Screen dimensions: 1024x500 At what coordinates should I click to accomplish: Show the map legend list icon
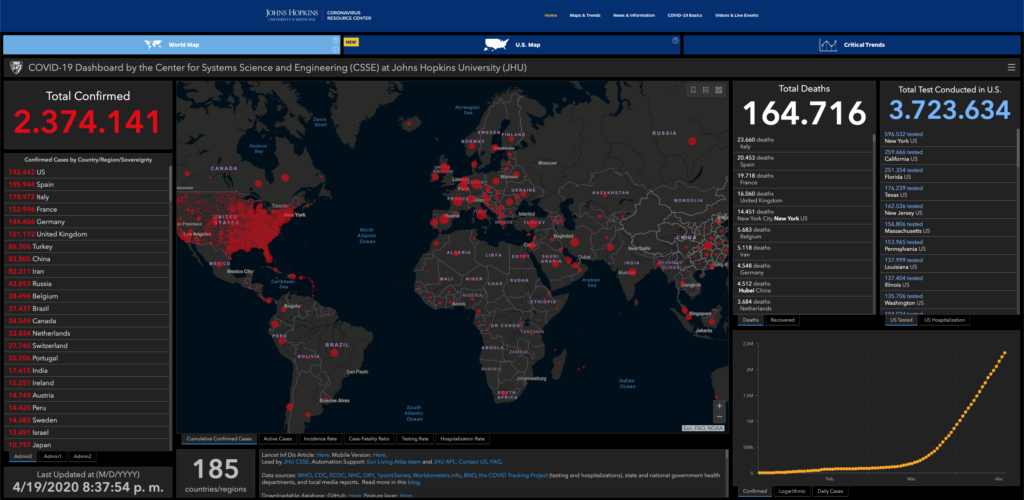(706, 91)
